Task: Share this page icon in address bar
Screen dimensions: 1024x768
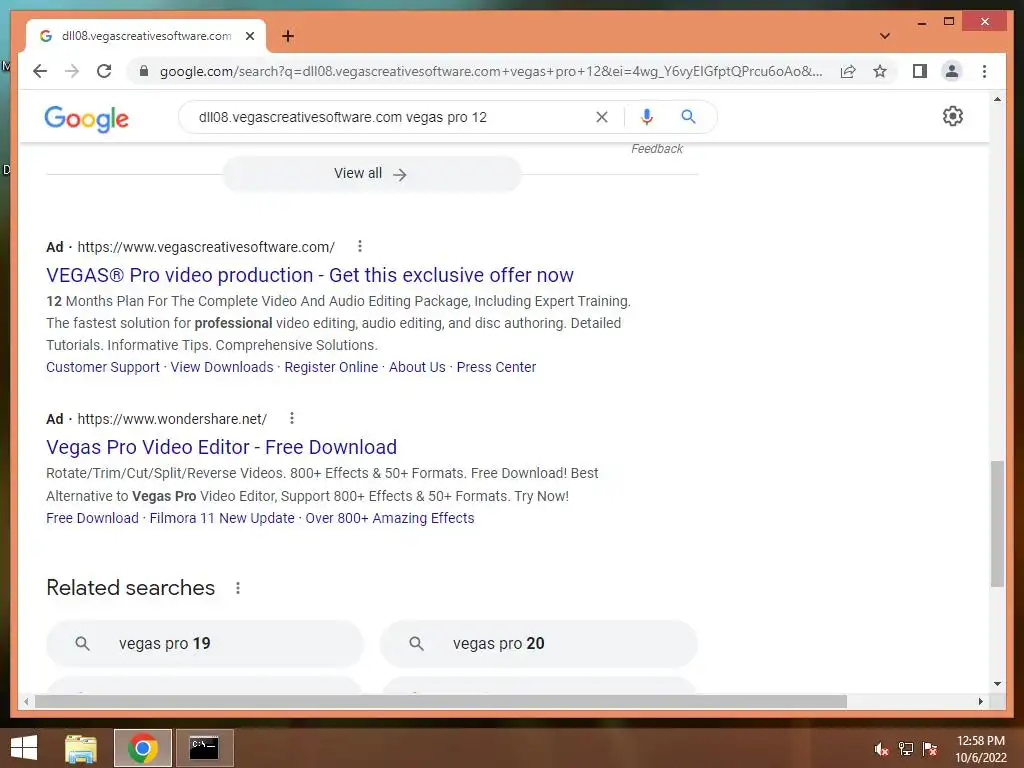Action: click(848, 71)
